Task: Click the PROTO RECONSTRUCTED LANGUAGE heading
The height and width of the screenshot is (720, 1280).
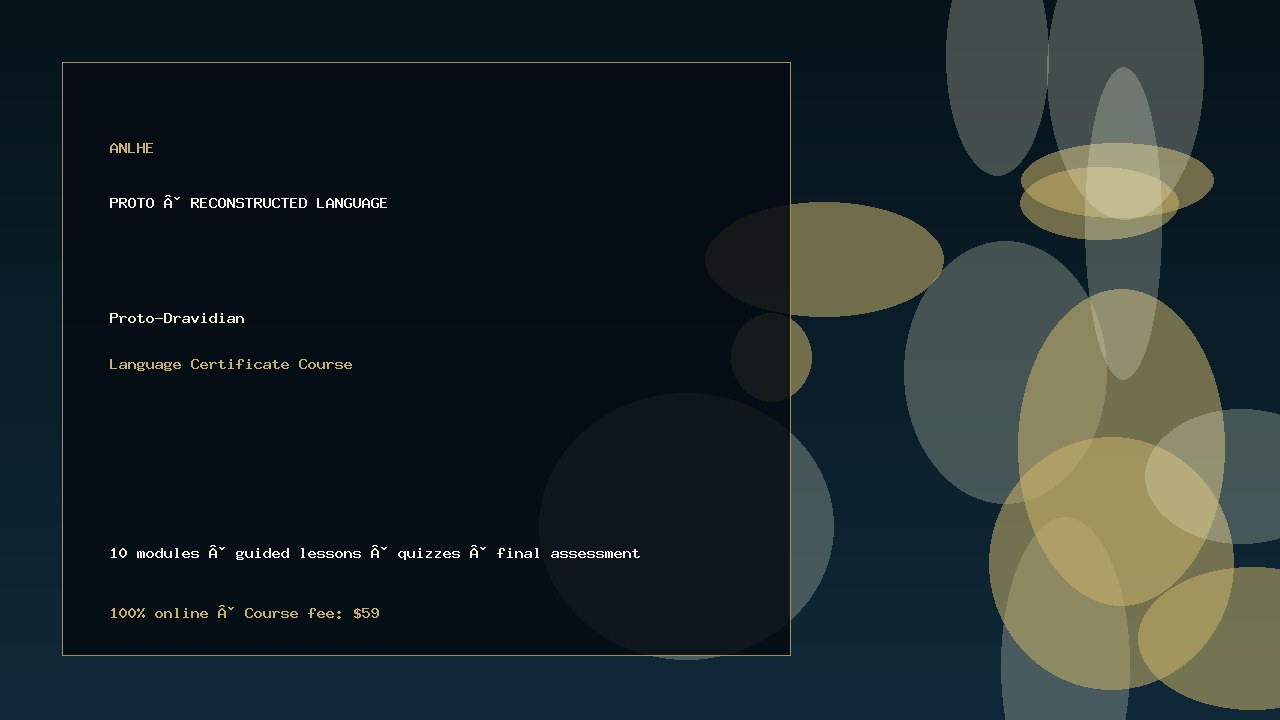Action: pos(248,203)
